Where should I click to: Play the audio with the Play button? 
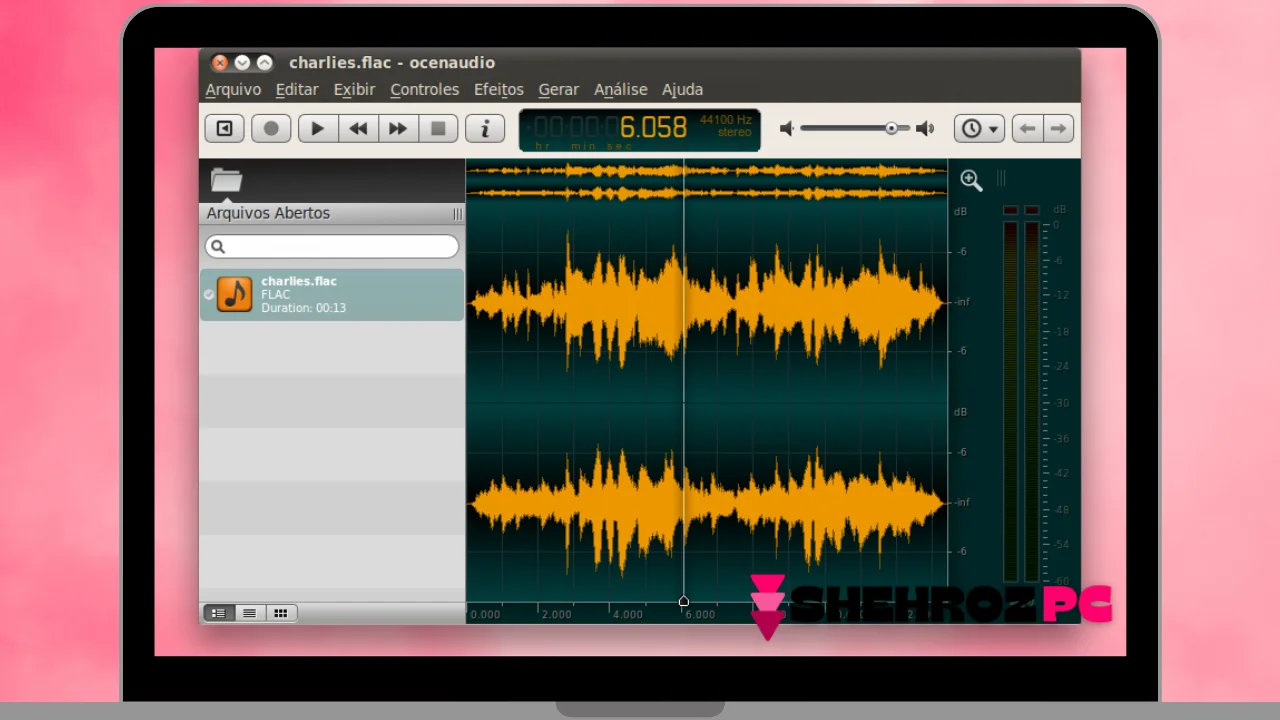318,128
